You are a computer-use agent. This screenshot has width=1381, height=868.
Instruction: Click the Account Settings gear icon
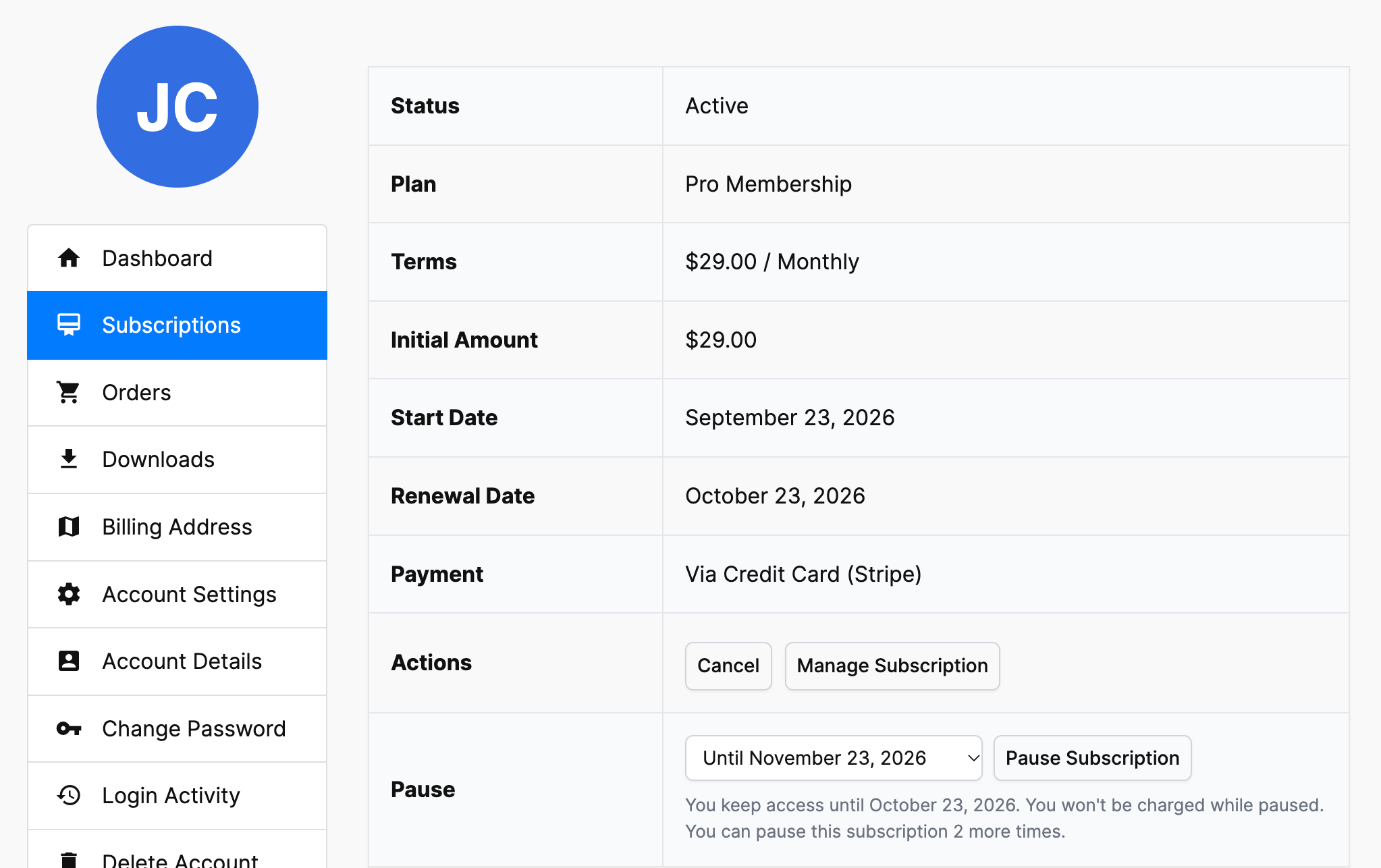[68, 594]
